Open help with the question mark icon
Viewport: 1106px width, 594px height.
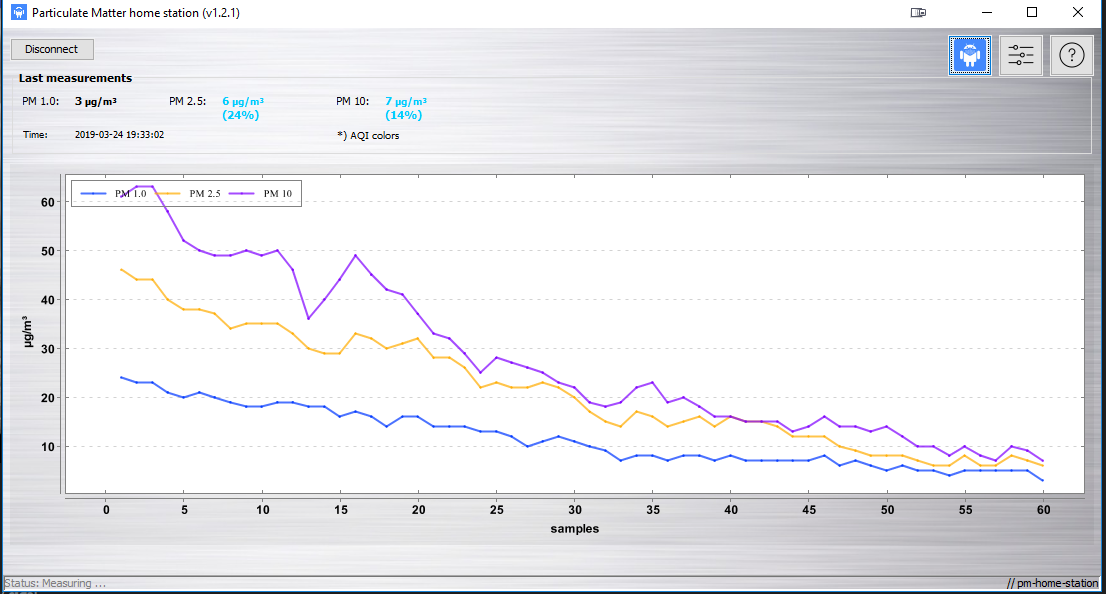pos(1071,56)
